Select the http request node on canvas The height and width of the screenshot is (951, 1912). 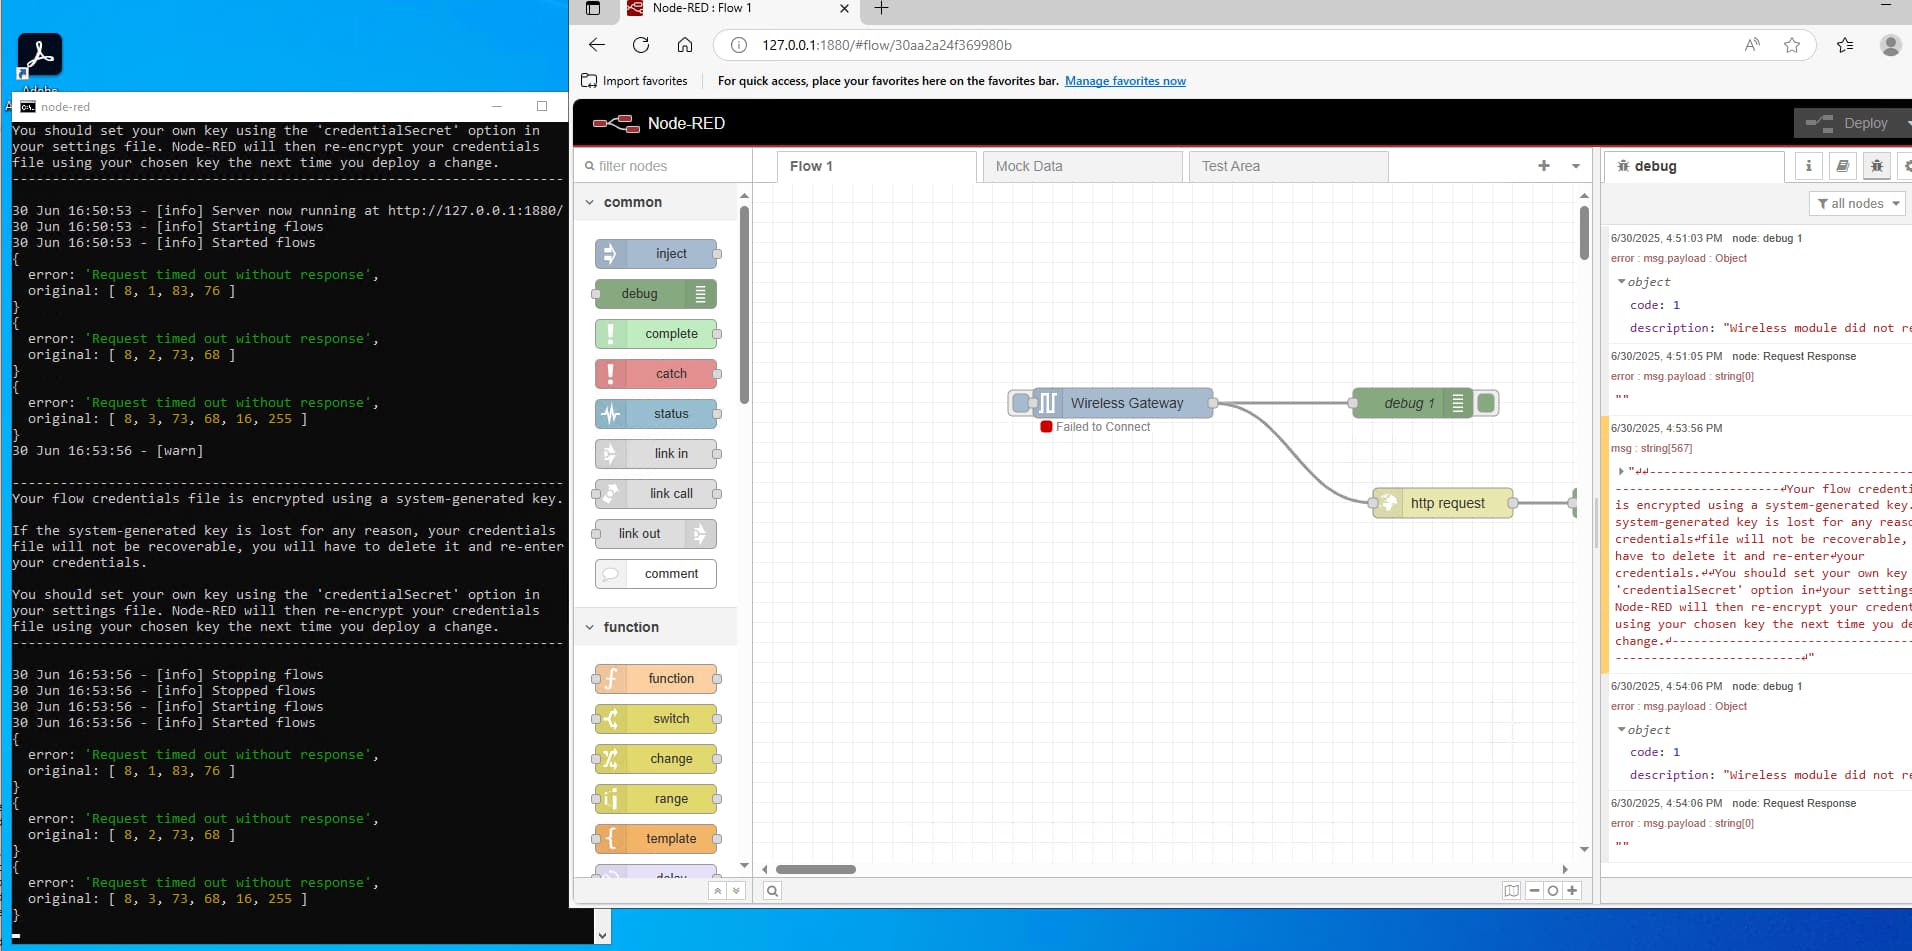click(x=1443, y=503)
